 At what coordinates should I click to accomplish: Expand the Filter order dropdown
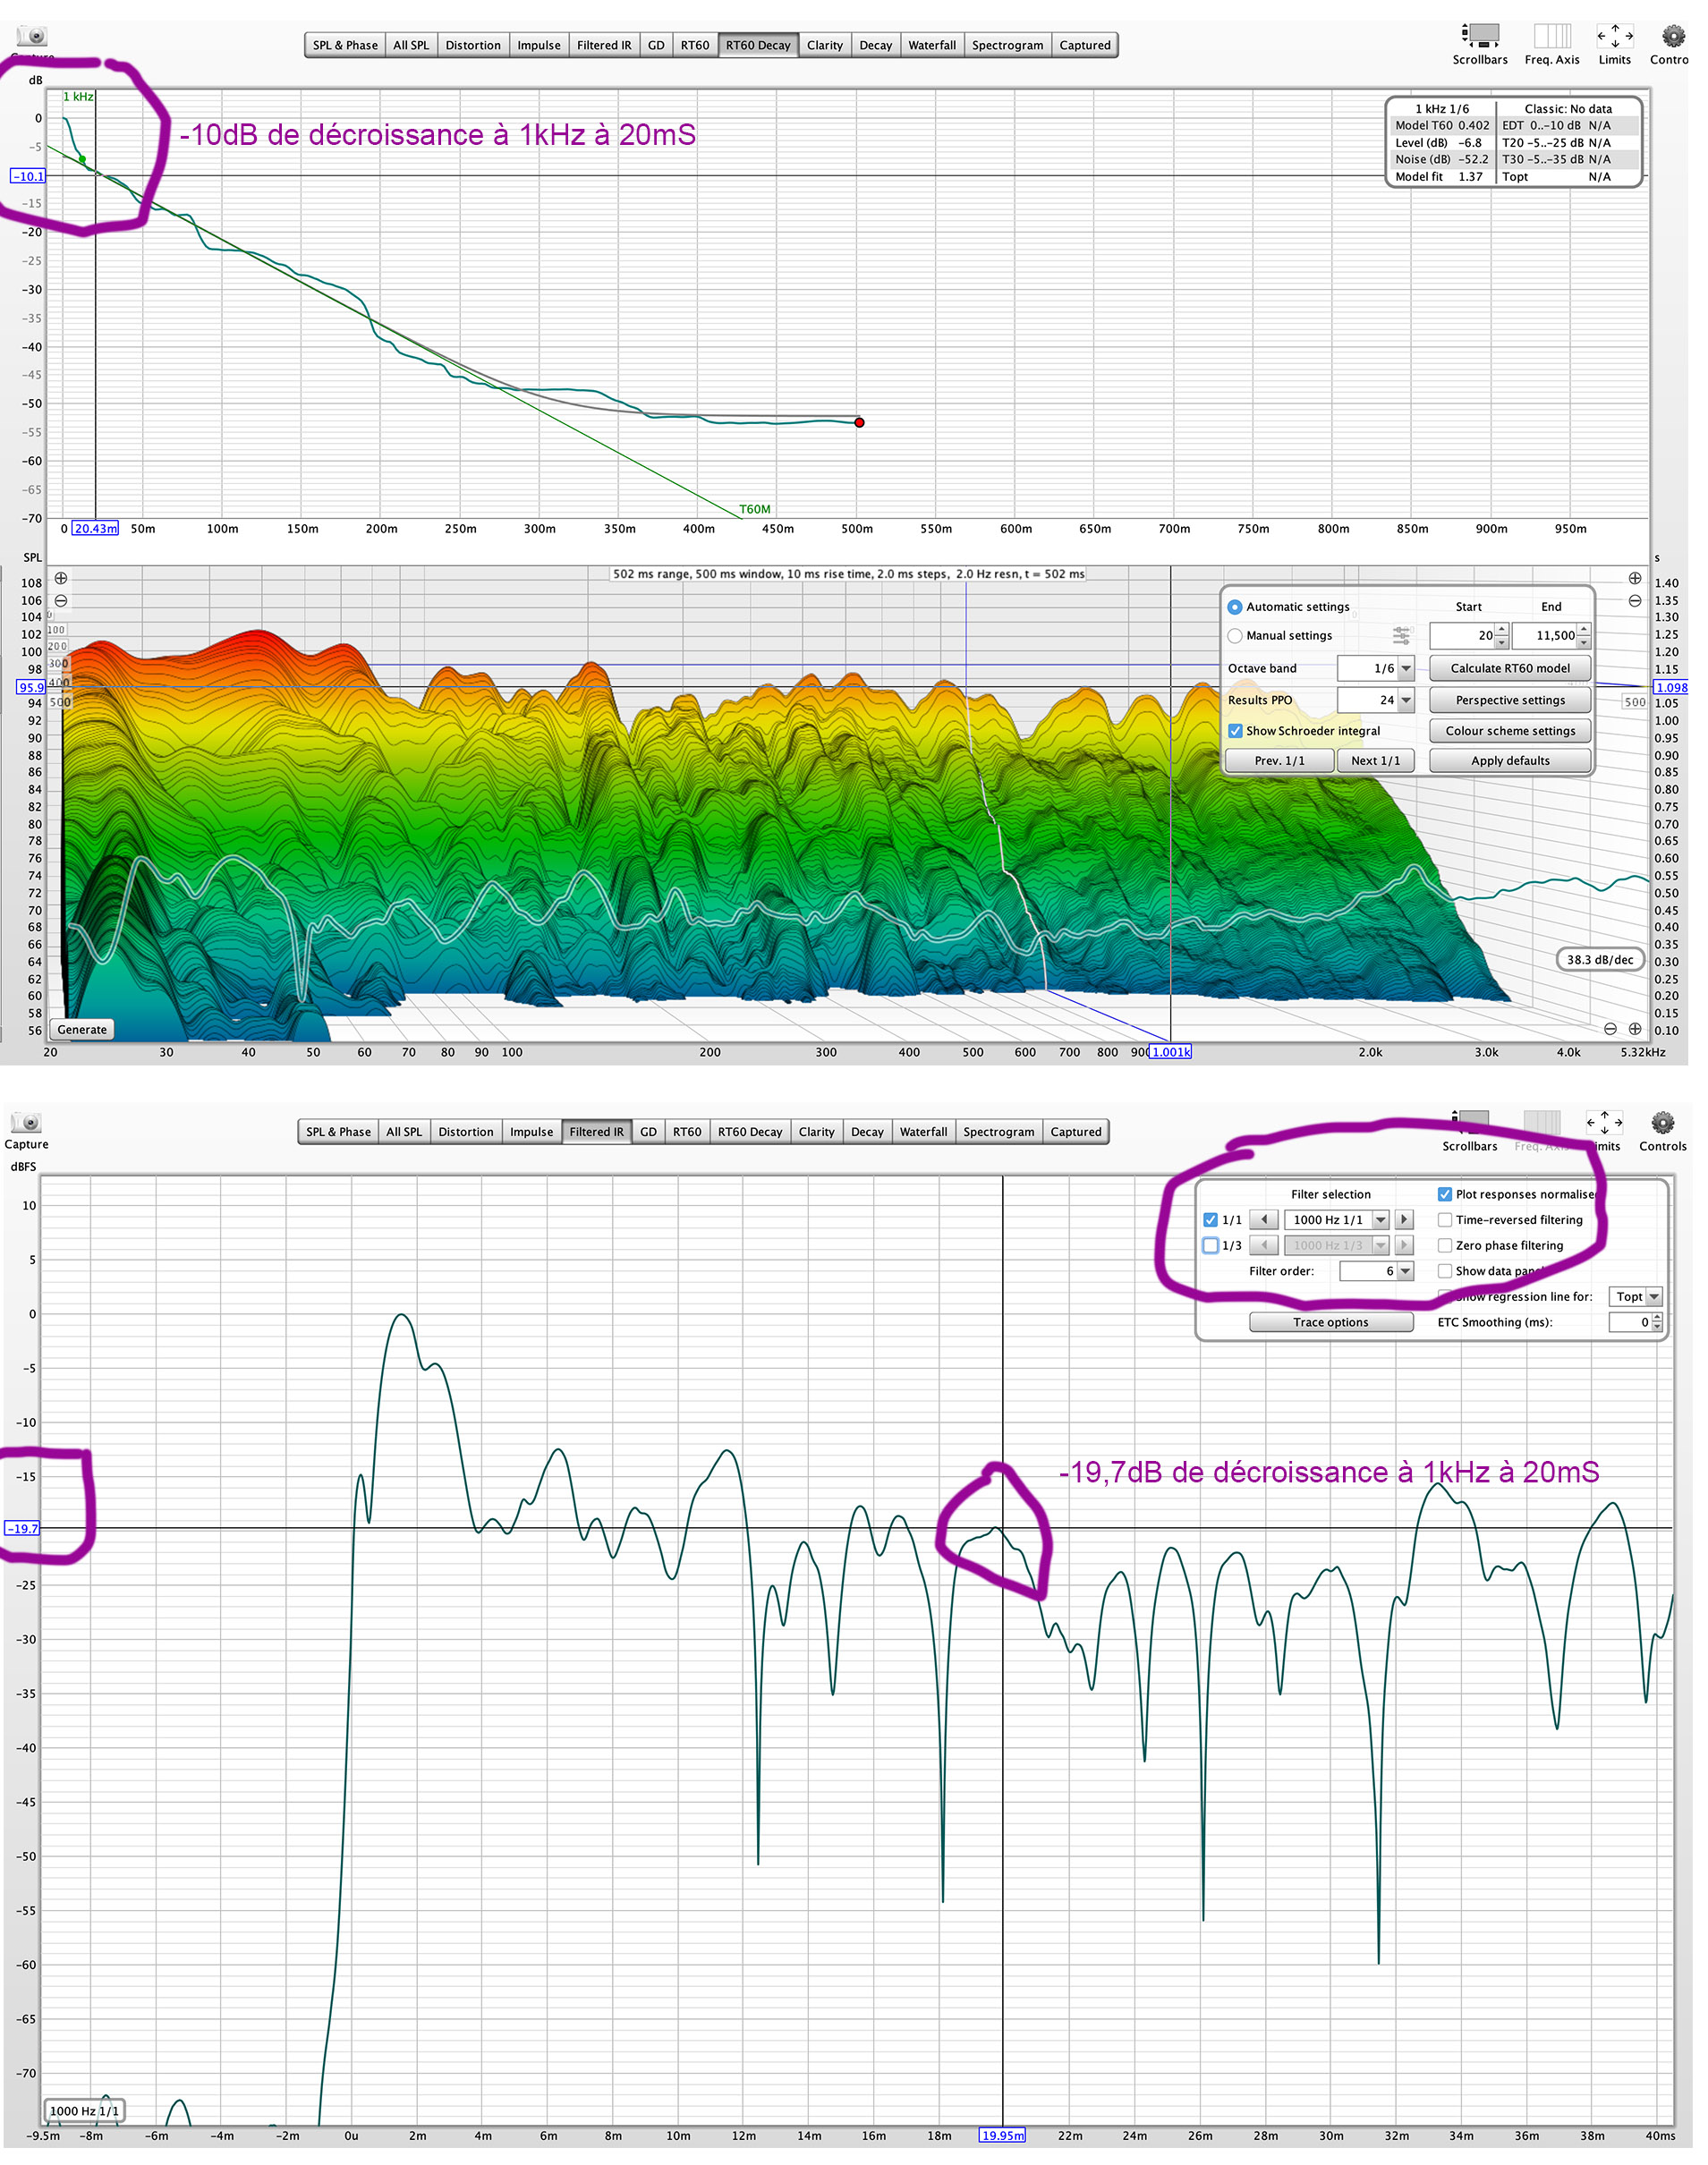[x=1405, y=1271]
